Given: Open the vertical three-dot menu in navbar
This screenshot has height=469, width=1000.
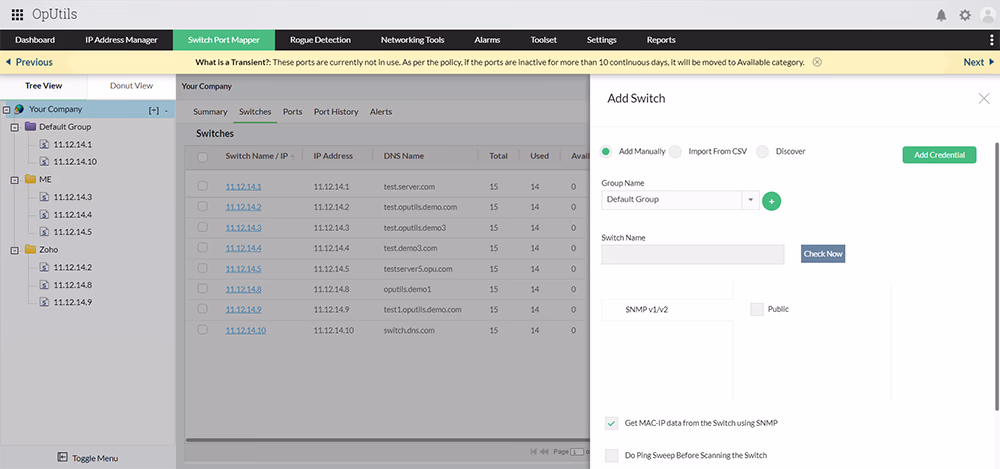Looking at the screenshot, I should pyautogui.click(x=991, y=40).
